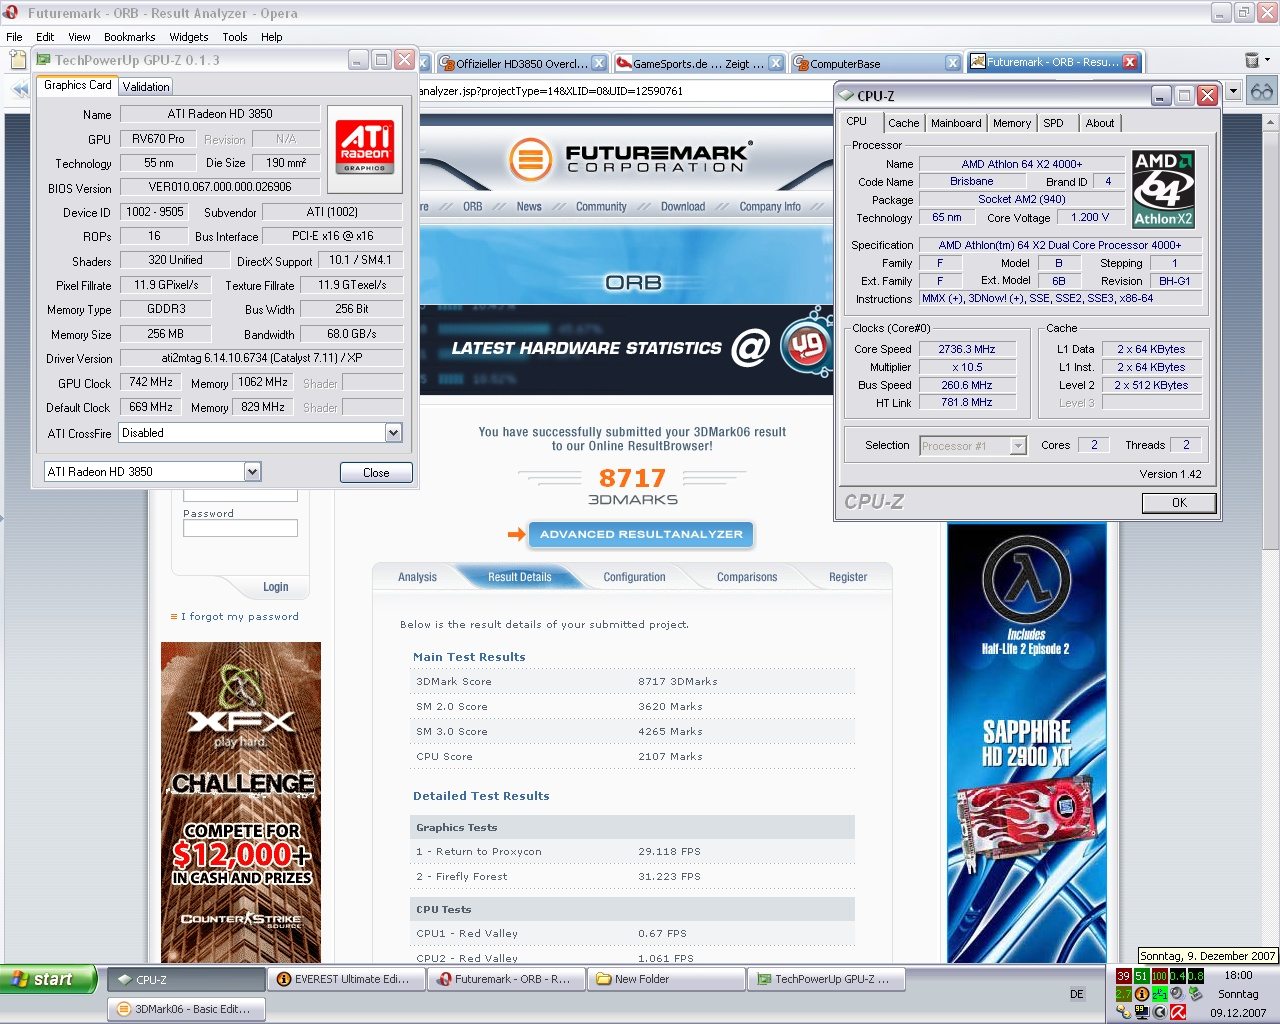Click the red 39 temperature tray icon
This screenshot has height=1024, width=1280.
click(1124, 976)
